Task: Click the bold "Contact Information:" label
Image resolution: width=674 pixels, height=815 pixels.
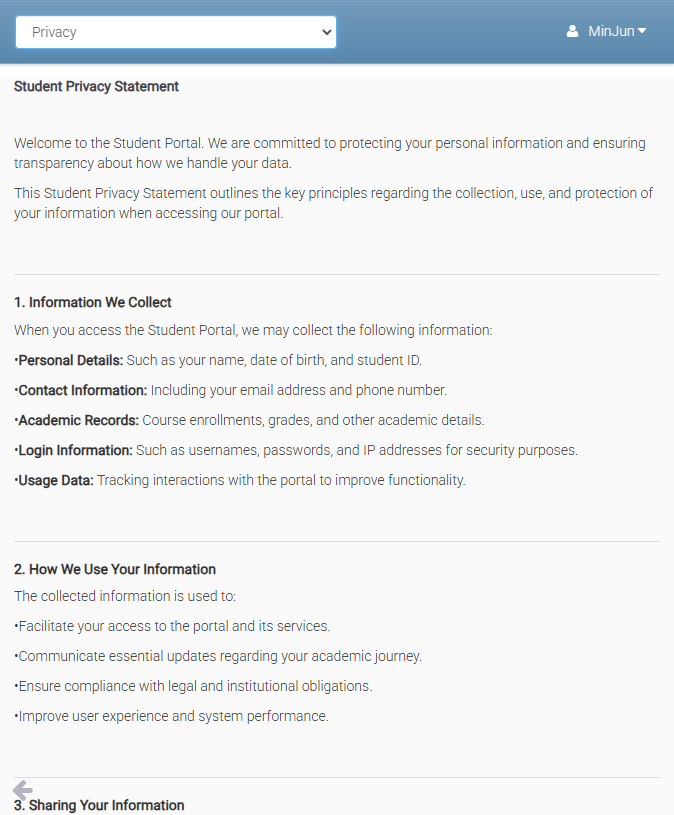Action: (83, 390)
